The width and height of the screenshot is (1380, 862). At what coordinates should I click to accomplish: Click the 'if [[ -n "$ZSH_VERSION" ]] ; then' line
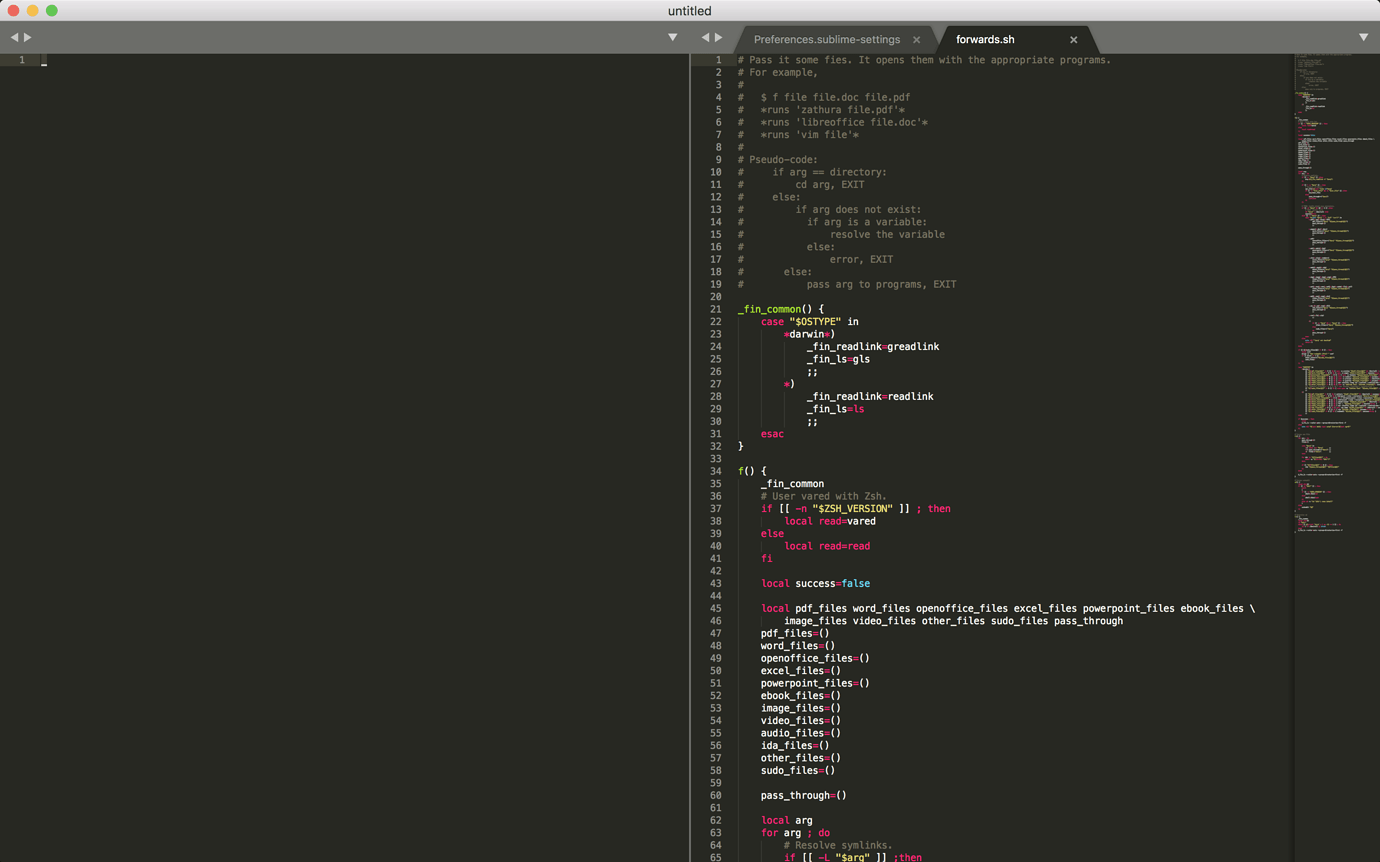pos(856,509)
